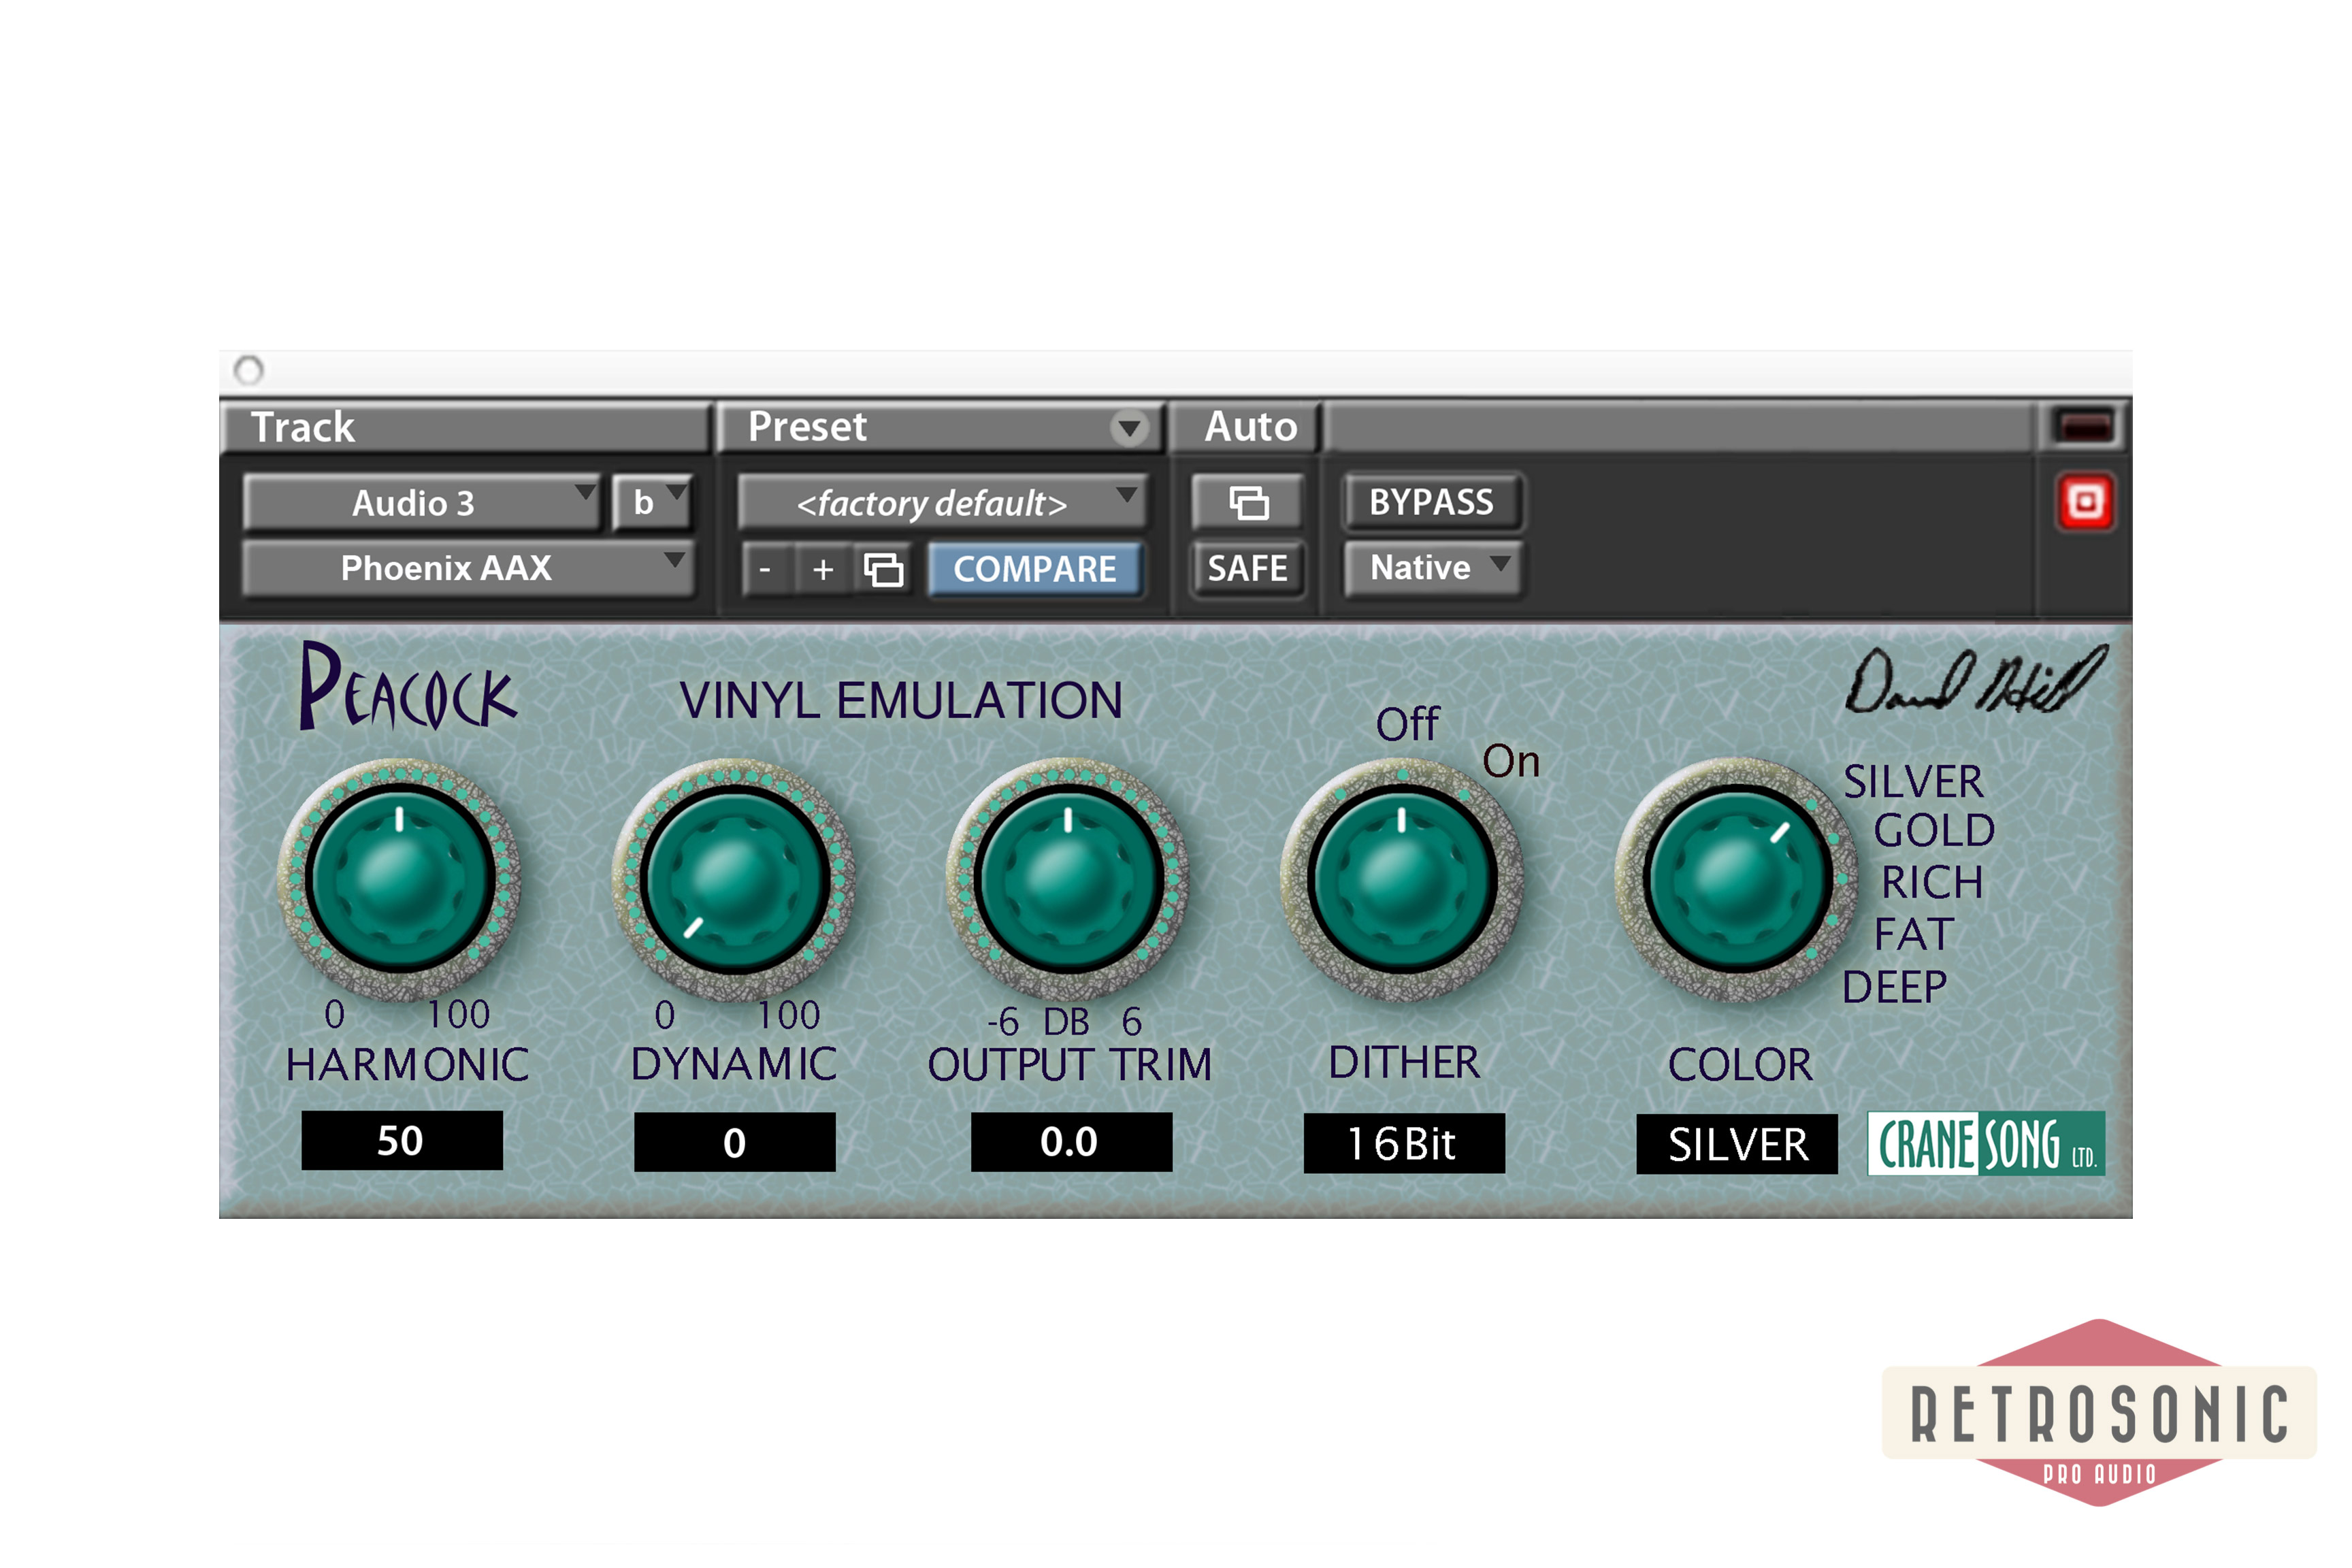Open the Phoenix AAX plug-in selector
Viewport: 2352px width, 1568px height.
tap(467, 568)
